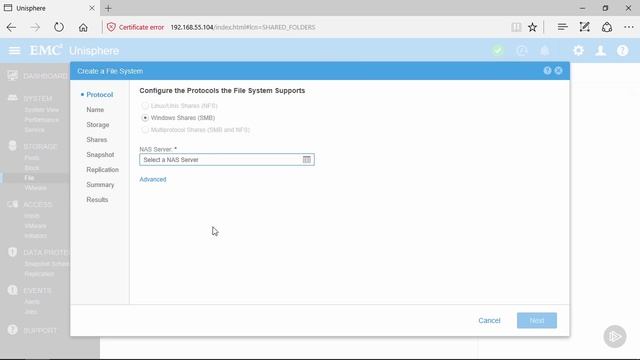Open System View in sidebar
Image resolution: width=640 pixels, height=360 pixels.
(x=42, y=110)
